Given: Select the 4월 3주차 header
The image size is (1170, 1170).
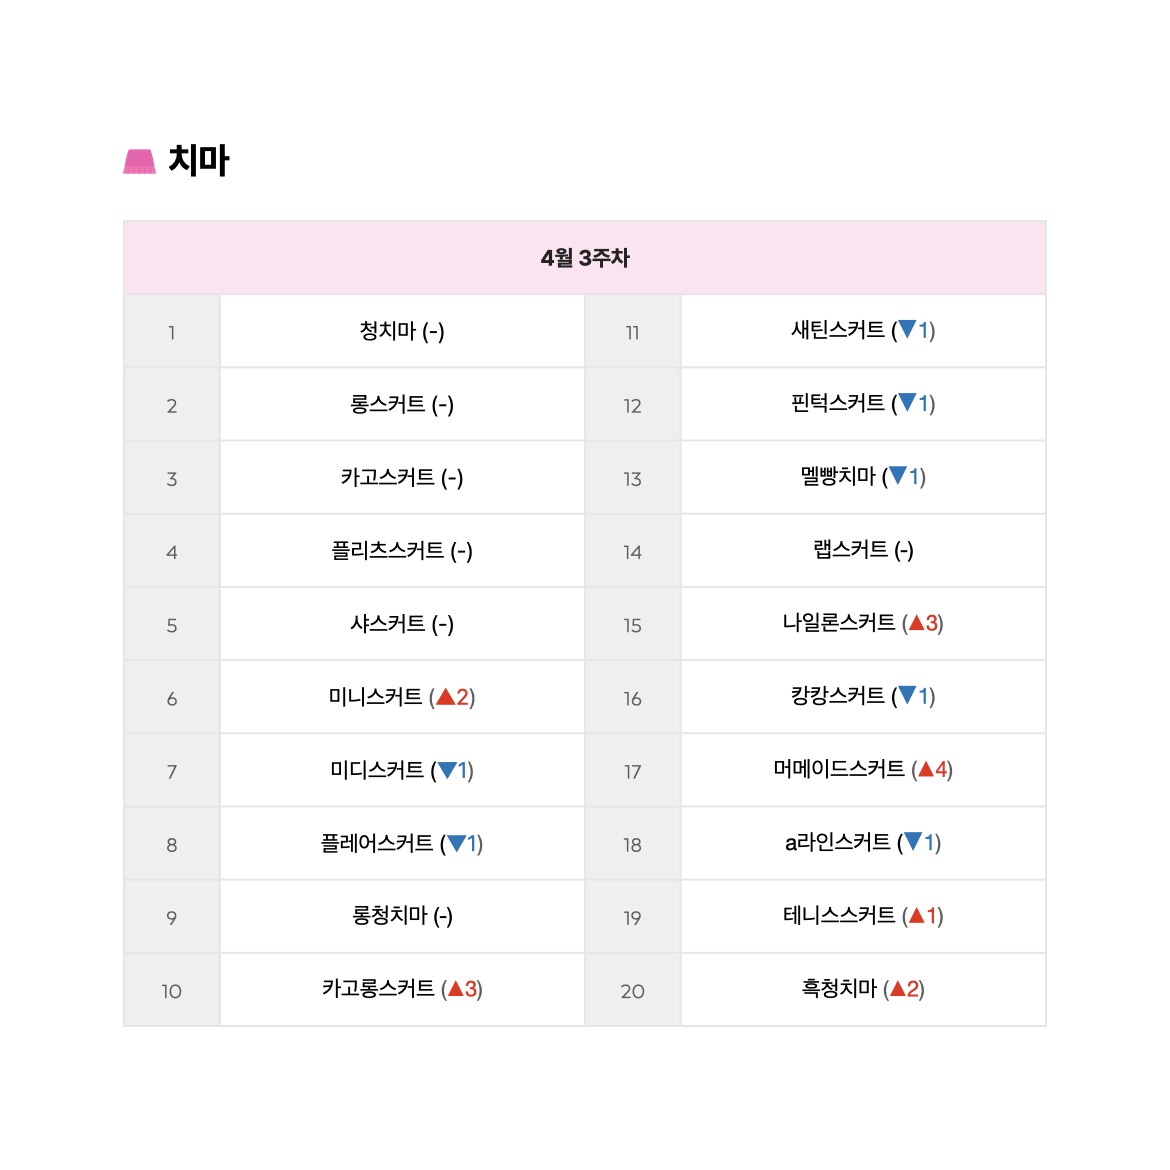Looking at the screenshot, I should click(x=585, y=258).
